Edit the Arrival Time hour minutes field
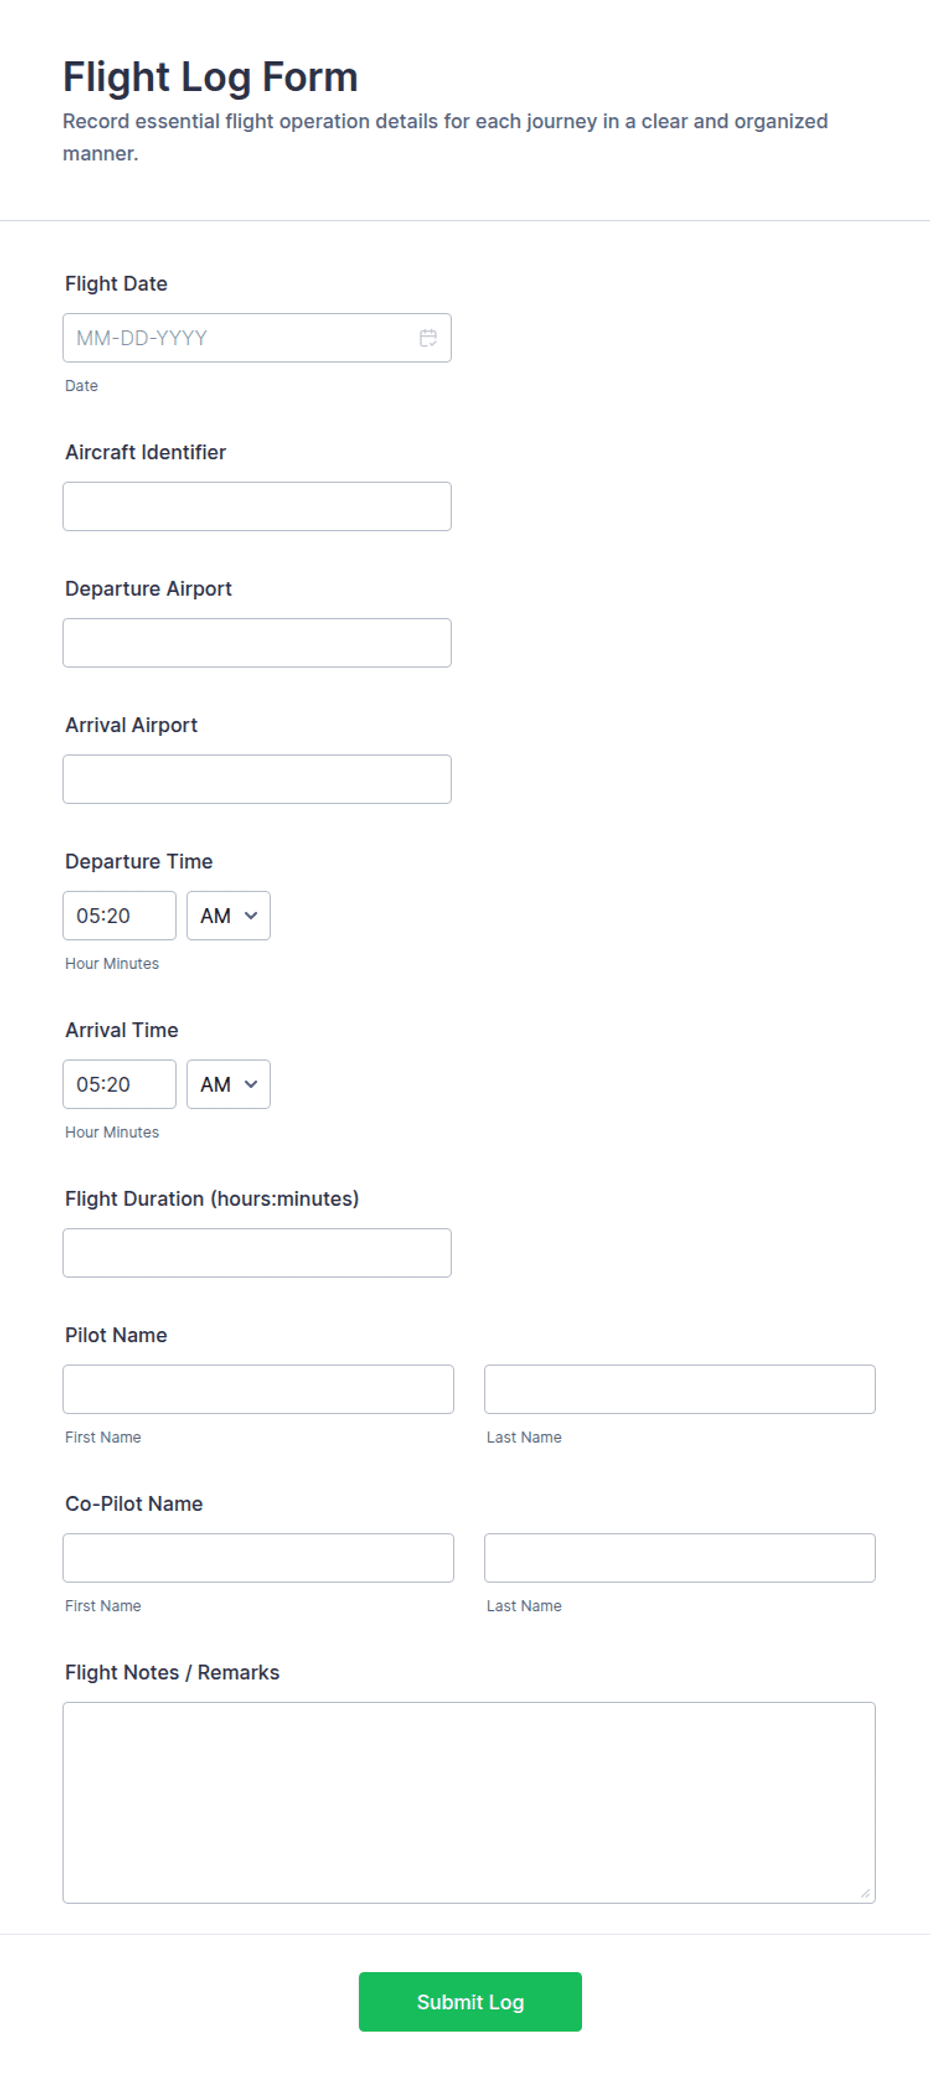The image size is (930, 2081). (x=119, y=1084)
